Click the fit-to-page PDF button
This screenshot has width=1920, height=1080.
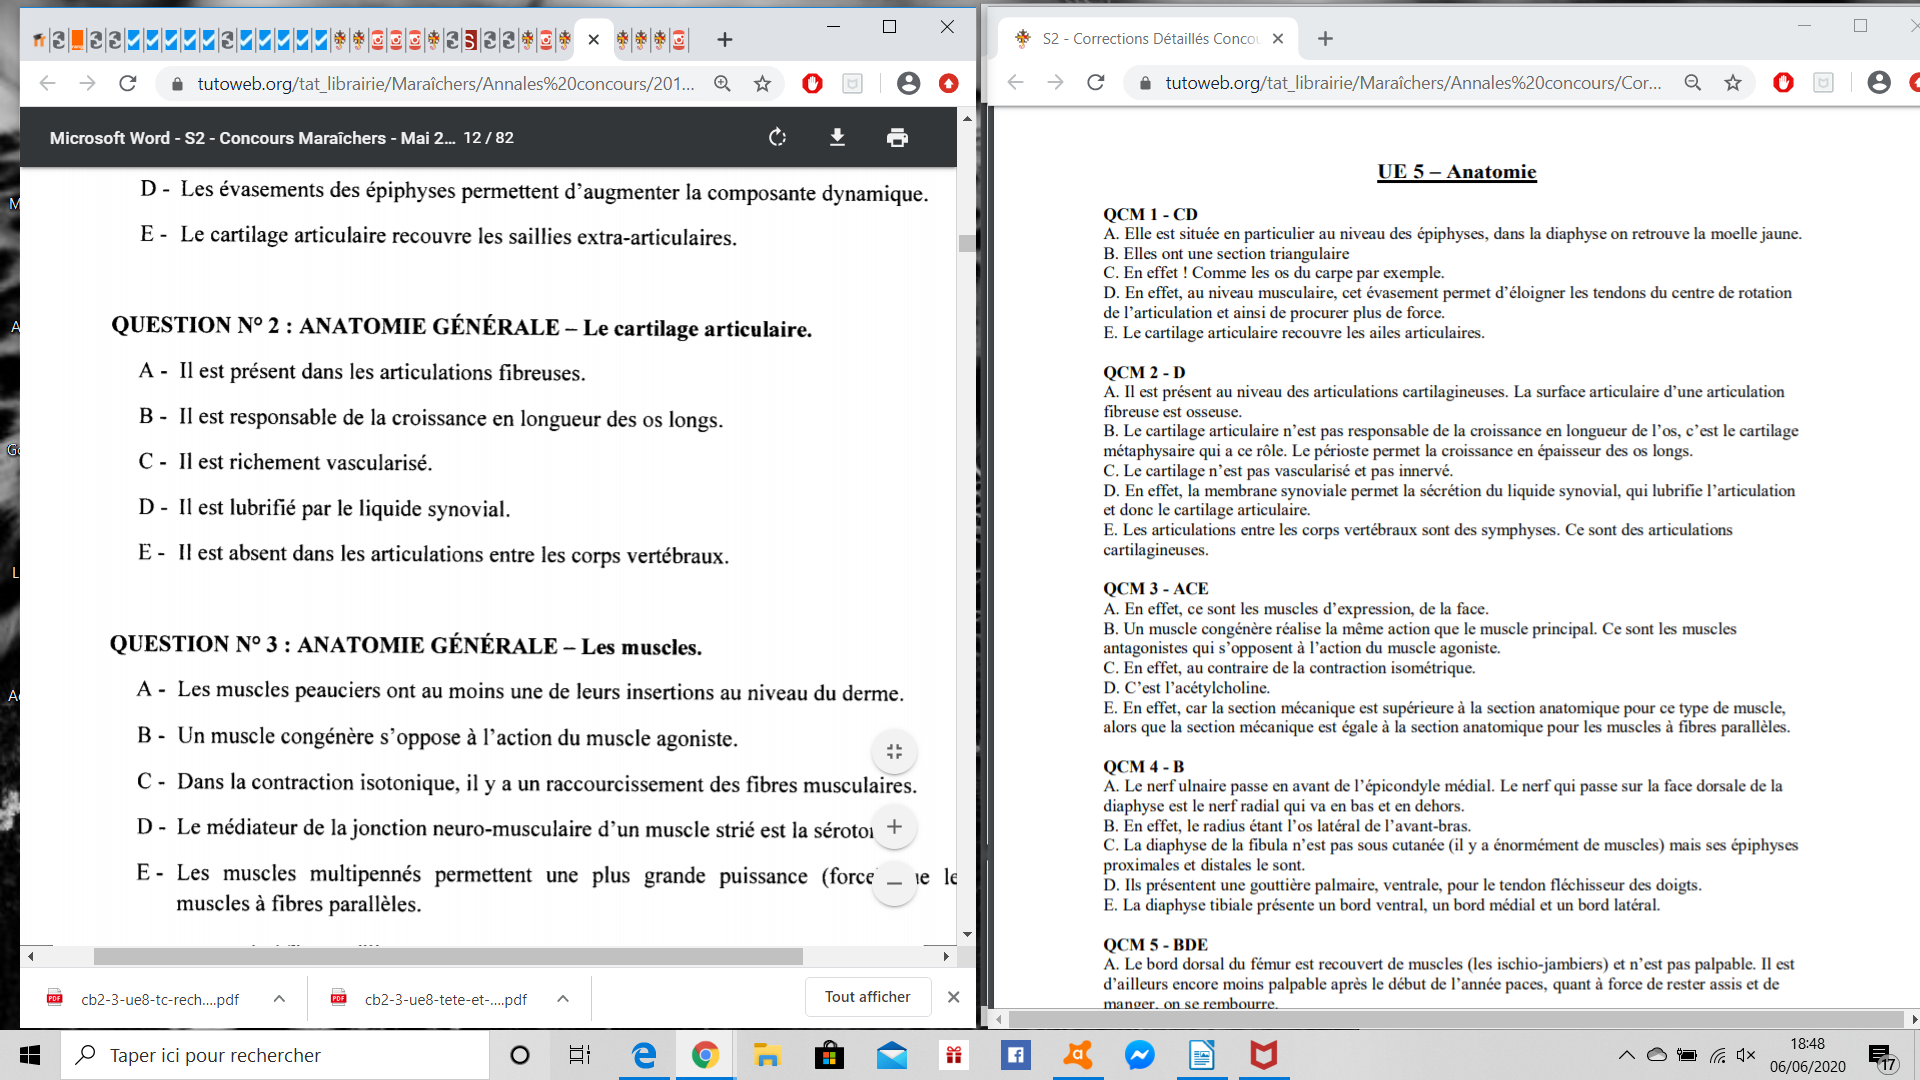point(894,752)
